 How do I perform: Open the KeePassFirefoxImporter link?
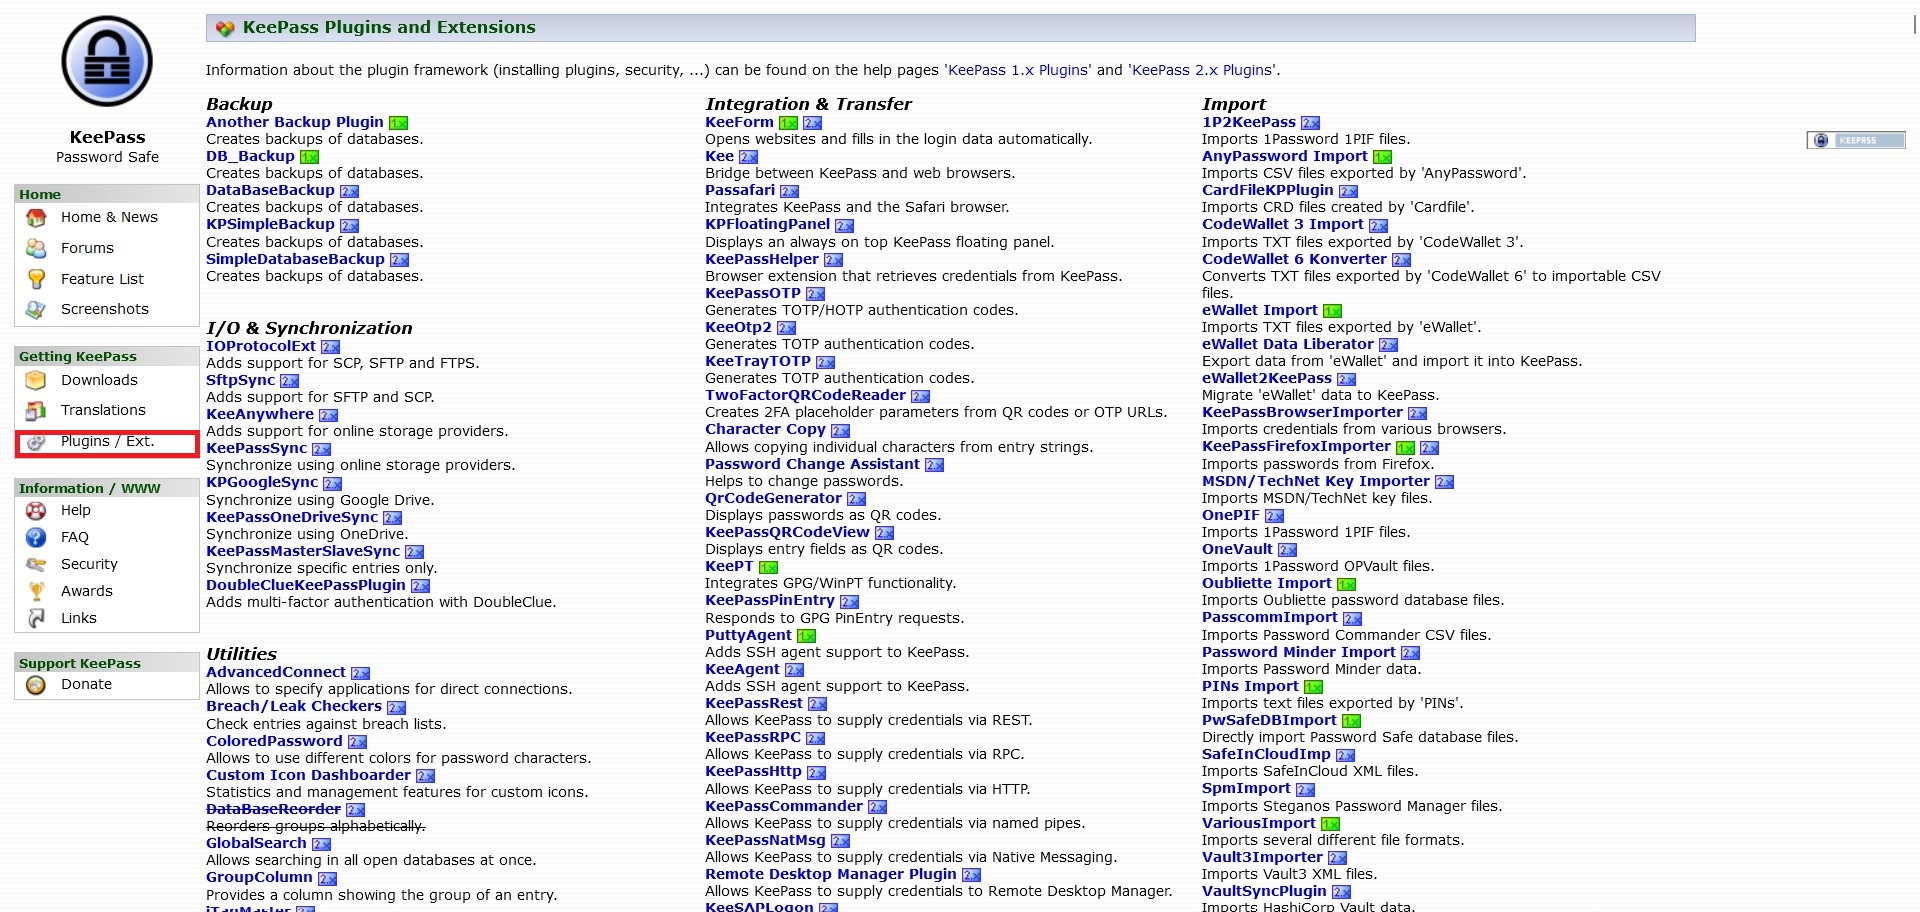point(1295,446)
